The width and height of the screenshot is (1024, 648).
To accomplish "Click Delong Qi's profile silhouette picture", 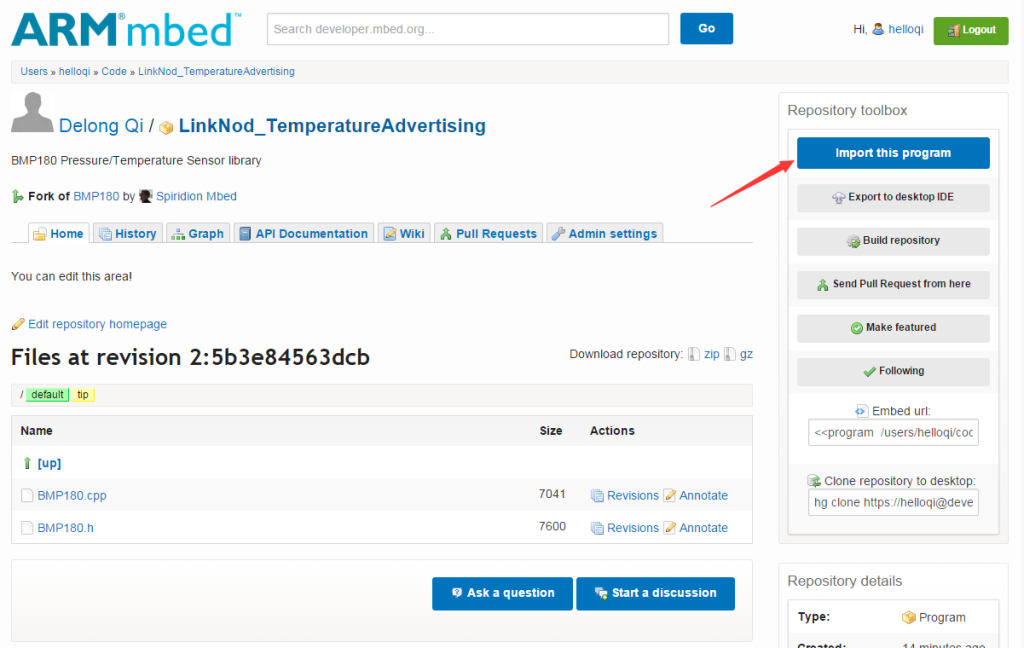I will click(32, 112).
